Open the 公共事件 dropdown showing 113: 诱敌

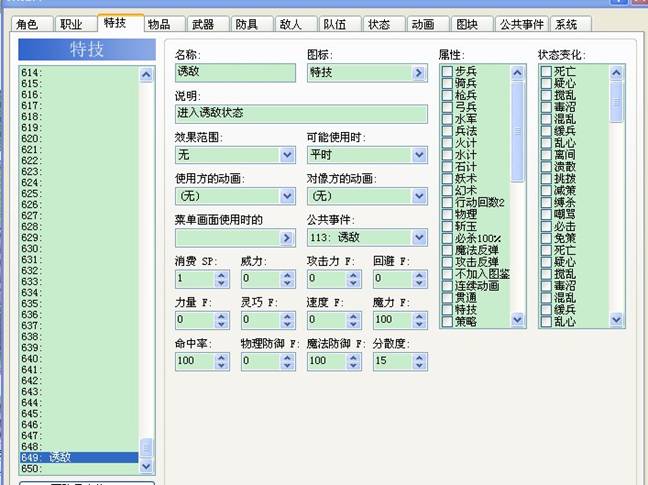[419, 238]
